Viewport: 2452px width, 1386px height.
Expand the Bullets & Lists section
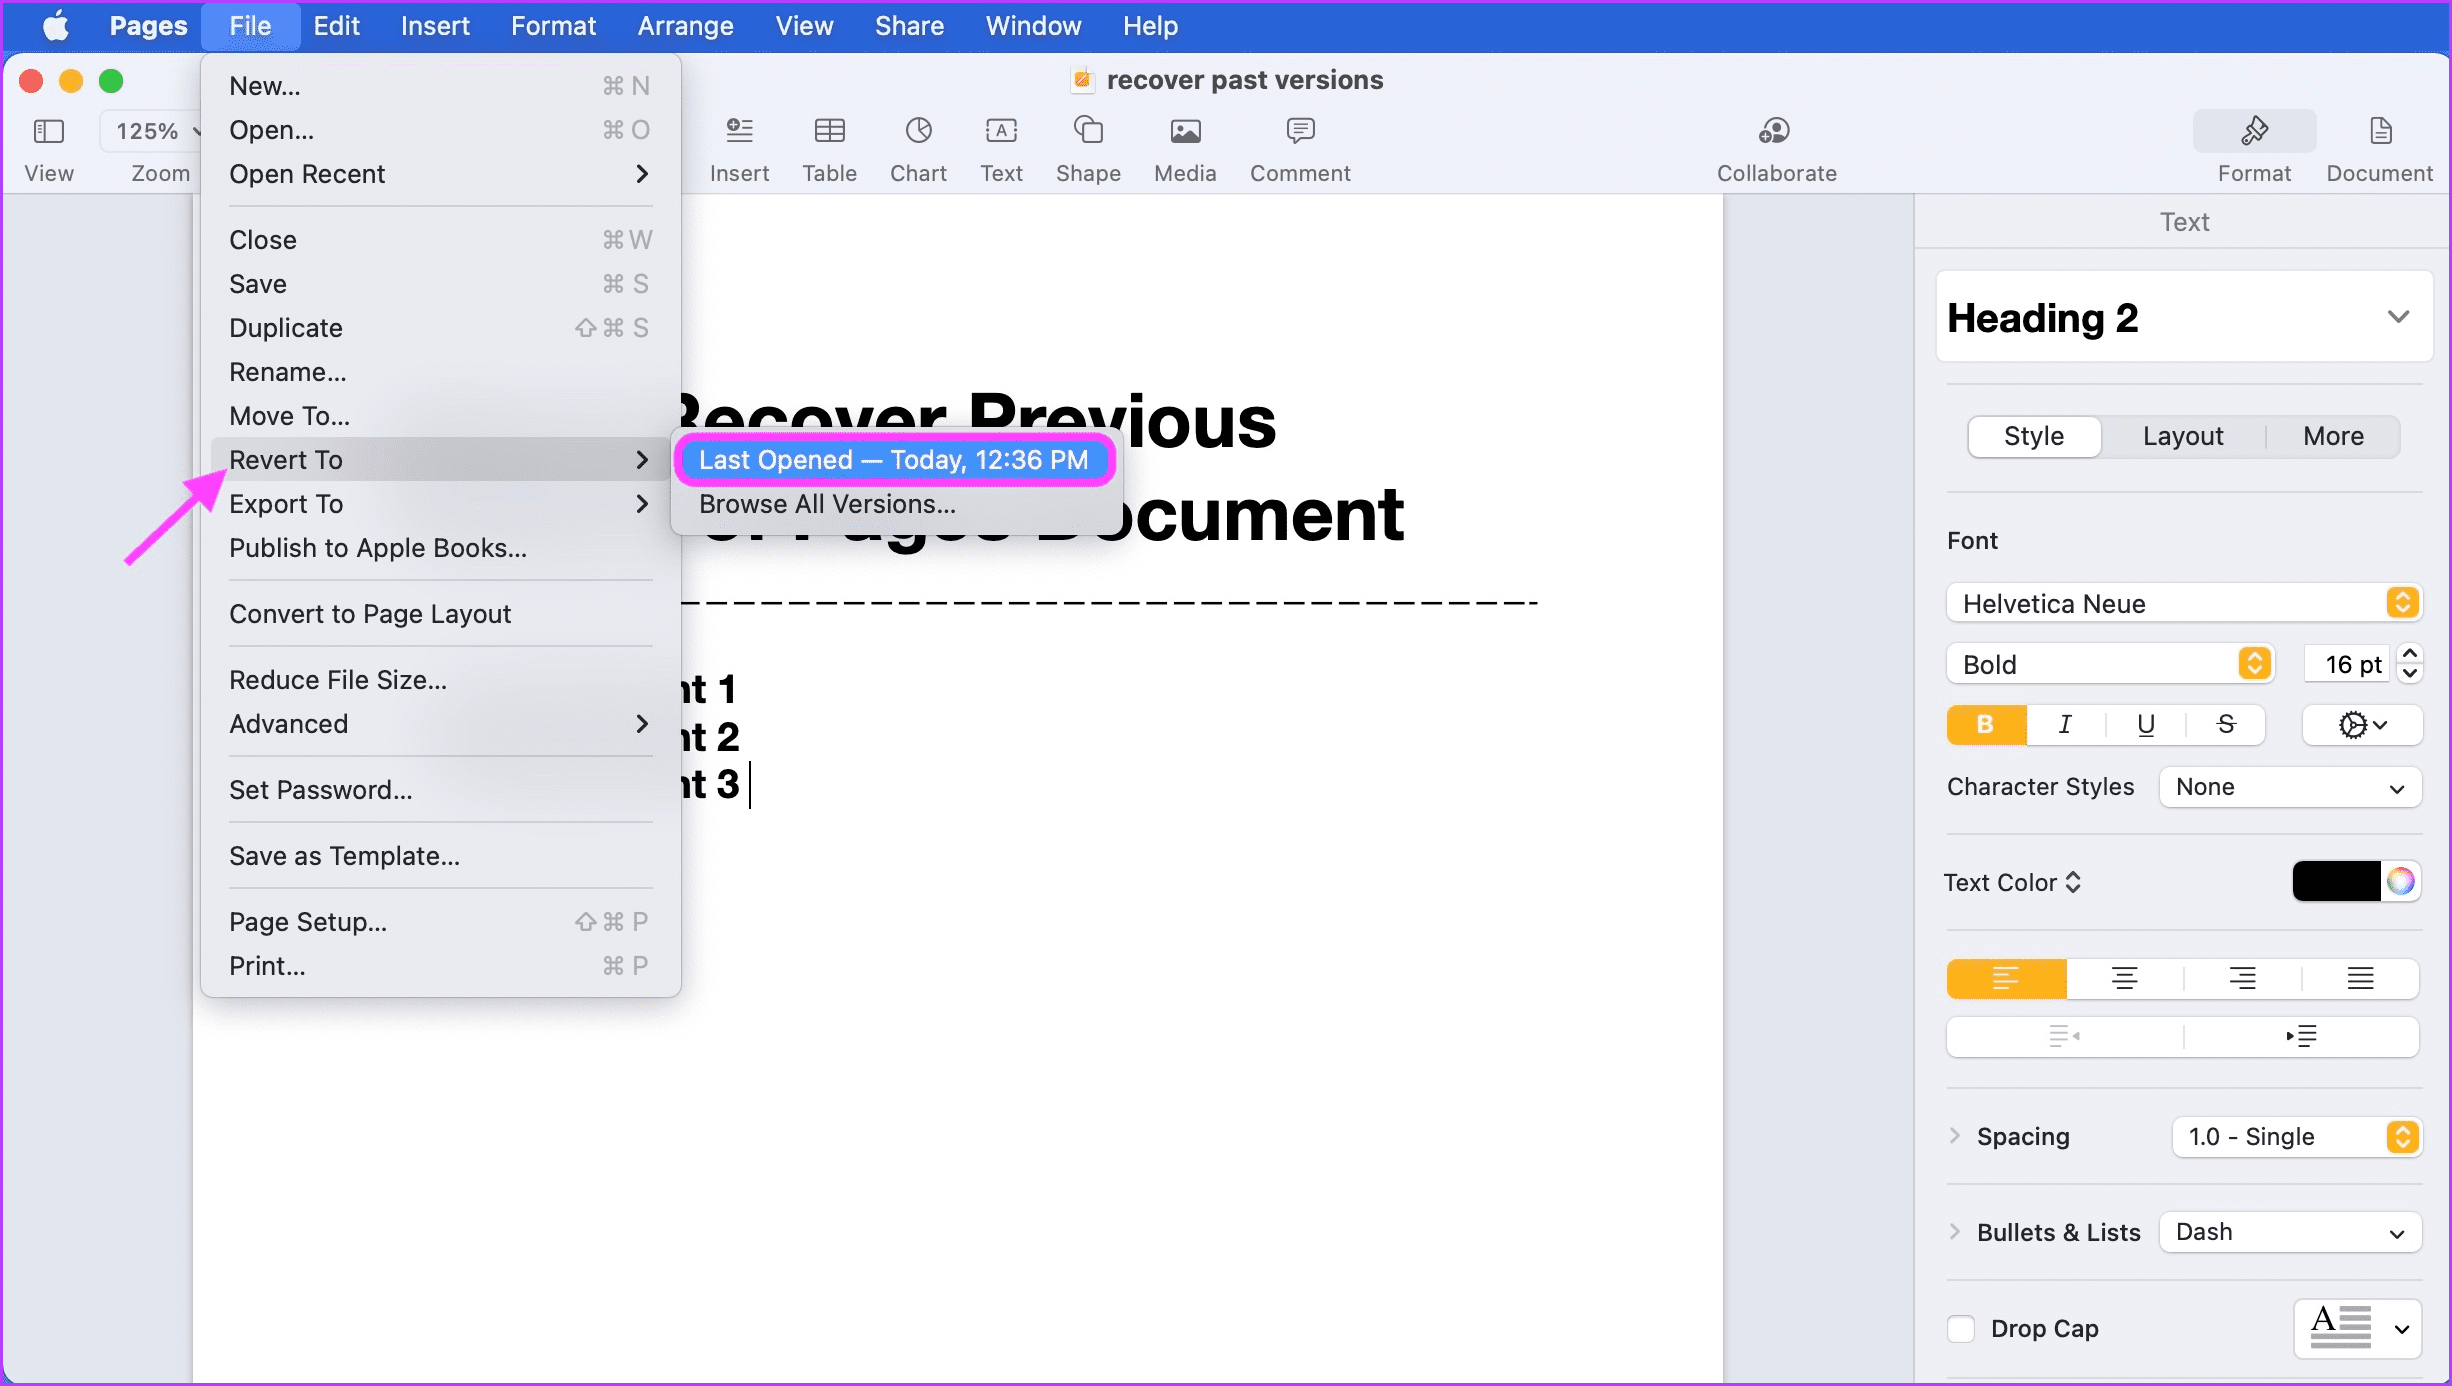coord(1955,1232)
